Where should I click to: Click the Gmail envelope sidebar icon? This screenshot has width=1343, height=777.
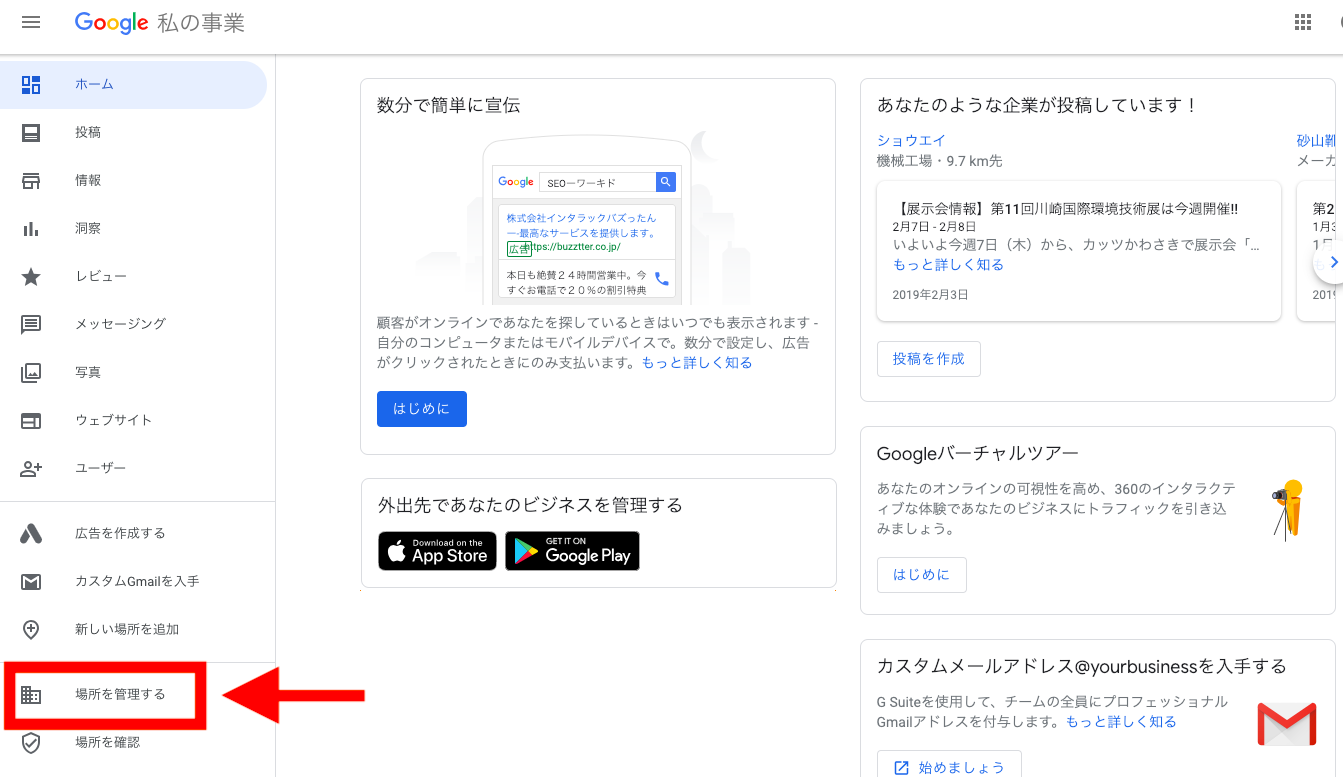coord(31,582)
